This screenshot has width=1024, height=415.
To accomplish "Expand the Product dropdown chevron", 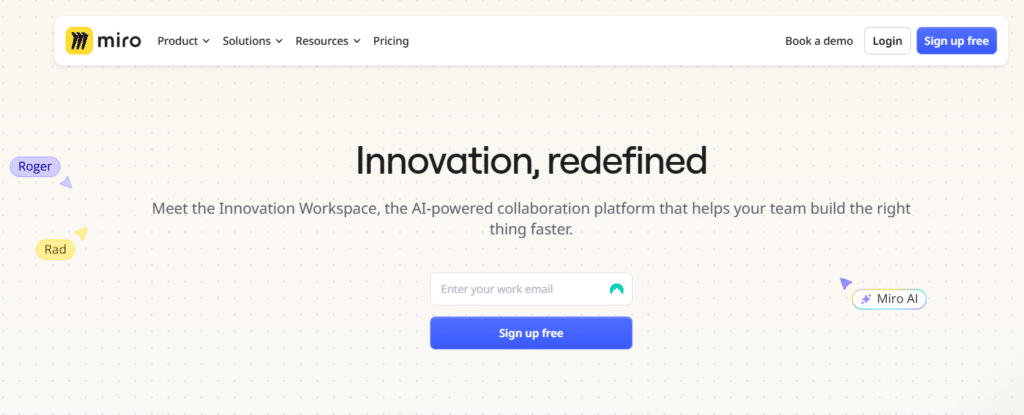I will [x=206, y=41].
